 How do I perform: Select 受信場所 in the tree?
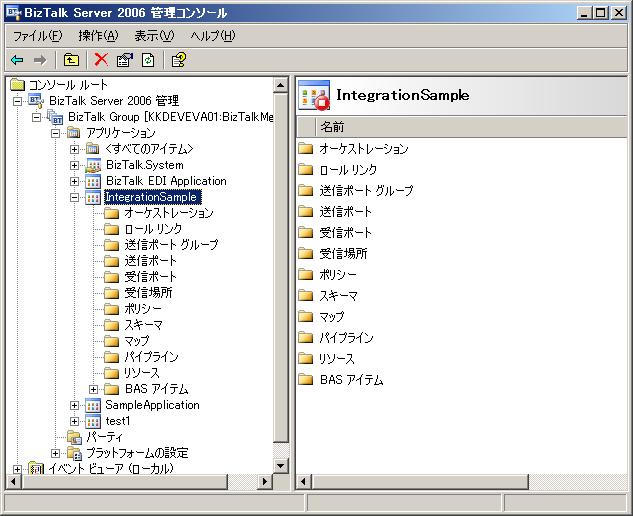pyautogui.click(x=148, y=293)
